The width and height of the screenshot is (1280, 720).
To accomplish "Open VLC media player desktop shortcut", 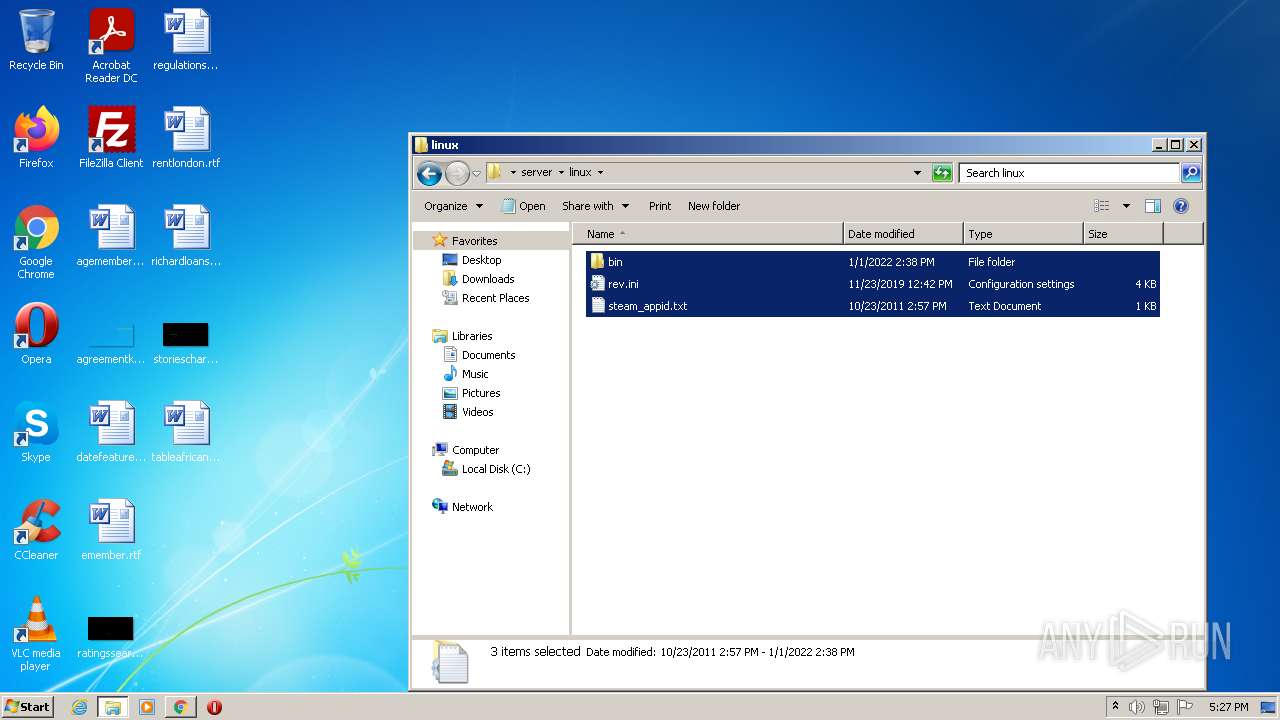I will pyautogui.click(x=36, y=634).
